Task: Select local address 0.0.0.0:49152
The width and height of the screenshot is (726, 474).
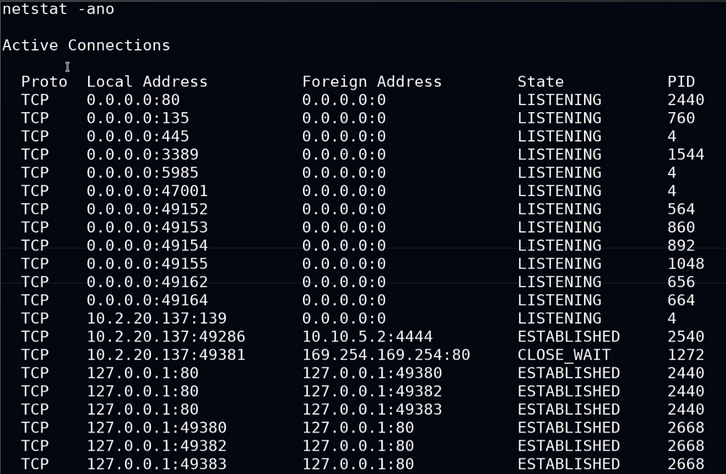Action: coord(147,209)
